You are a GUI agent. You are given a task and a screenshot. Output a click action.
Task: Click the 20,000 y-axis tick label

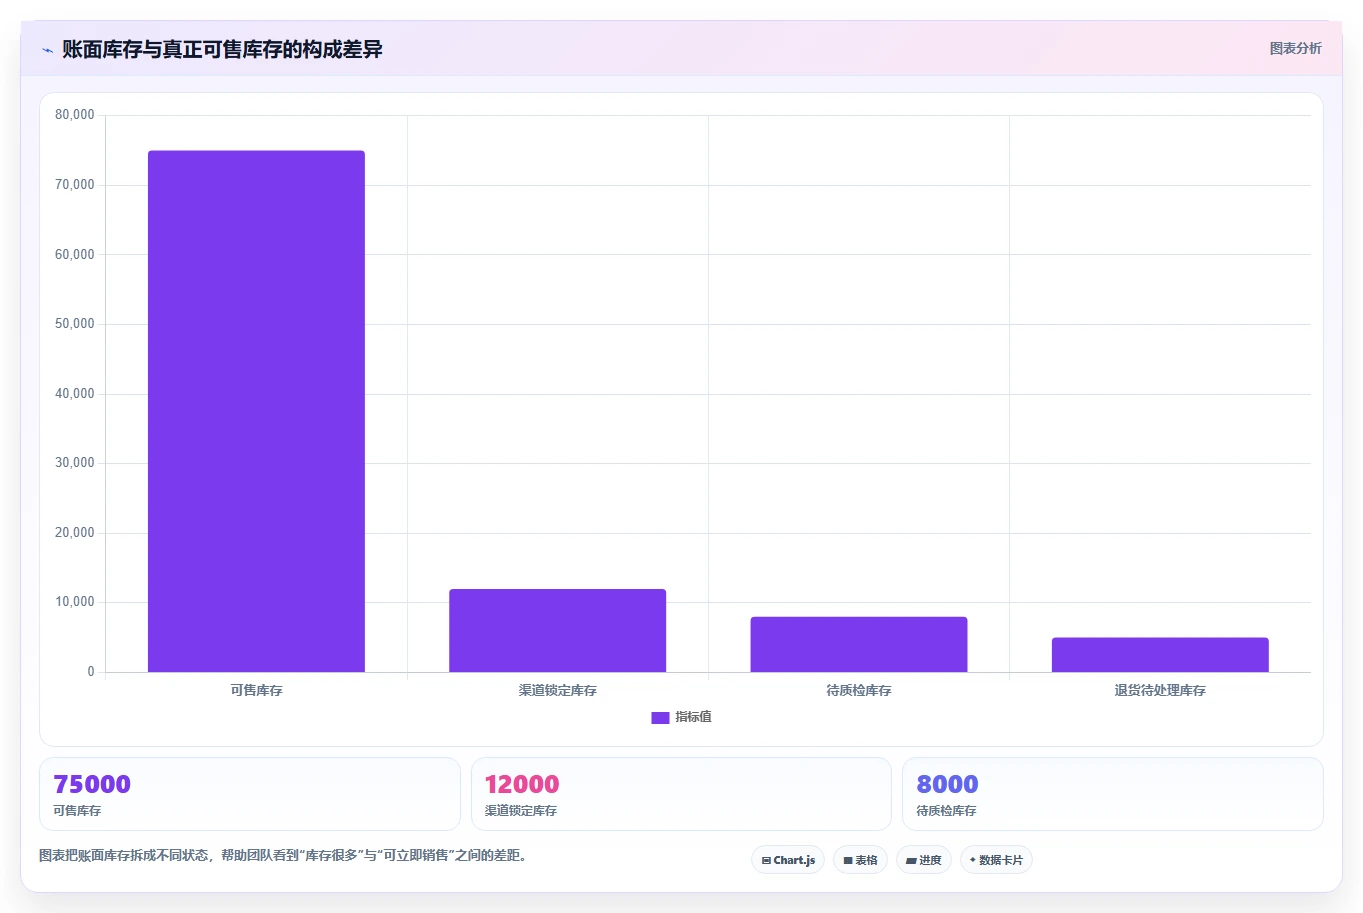(75, 533)
